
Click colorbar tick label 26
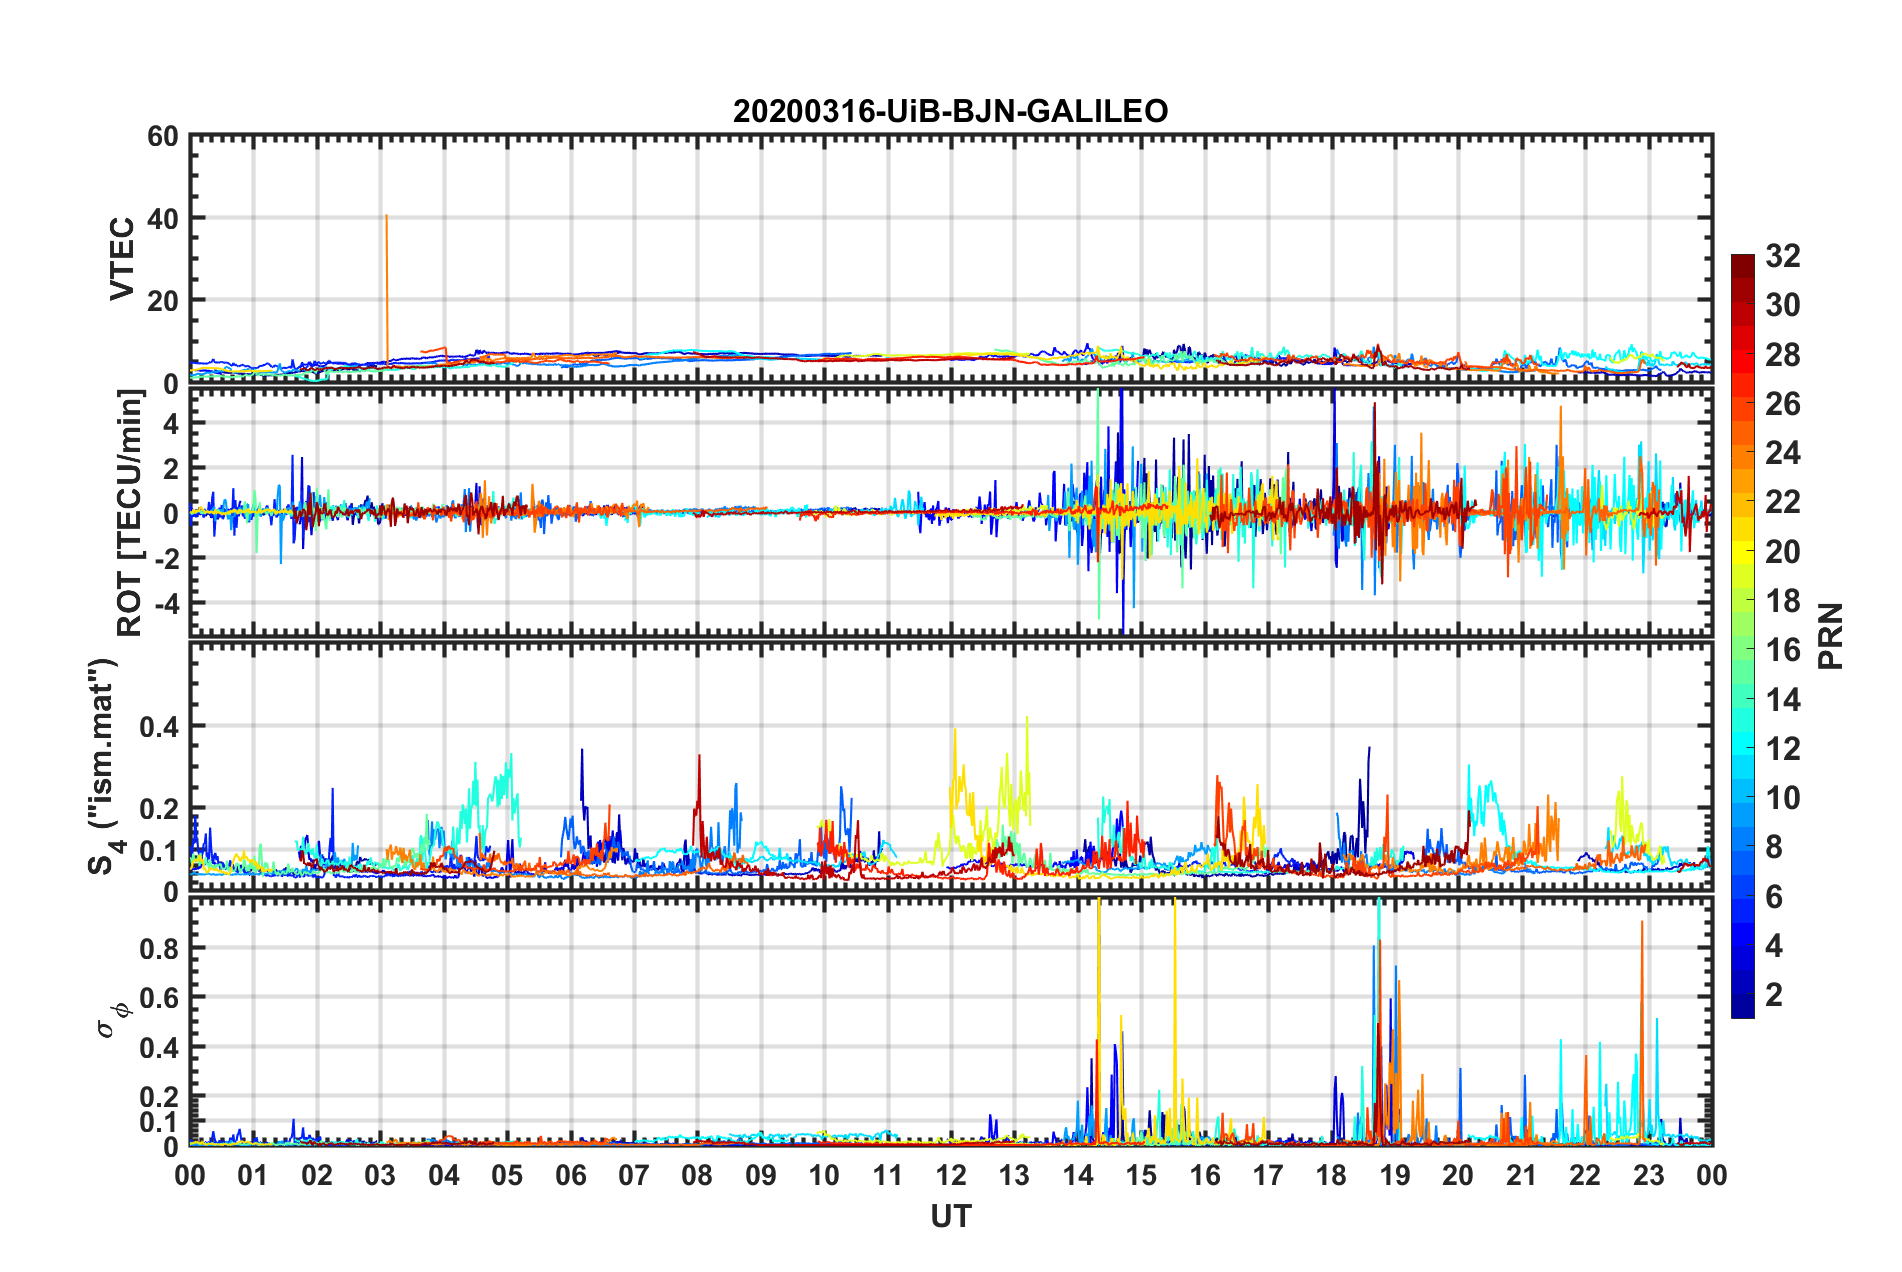(x=1782, y=404)
